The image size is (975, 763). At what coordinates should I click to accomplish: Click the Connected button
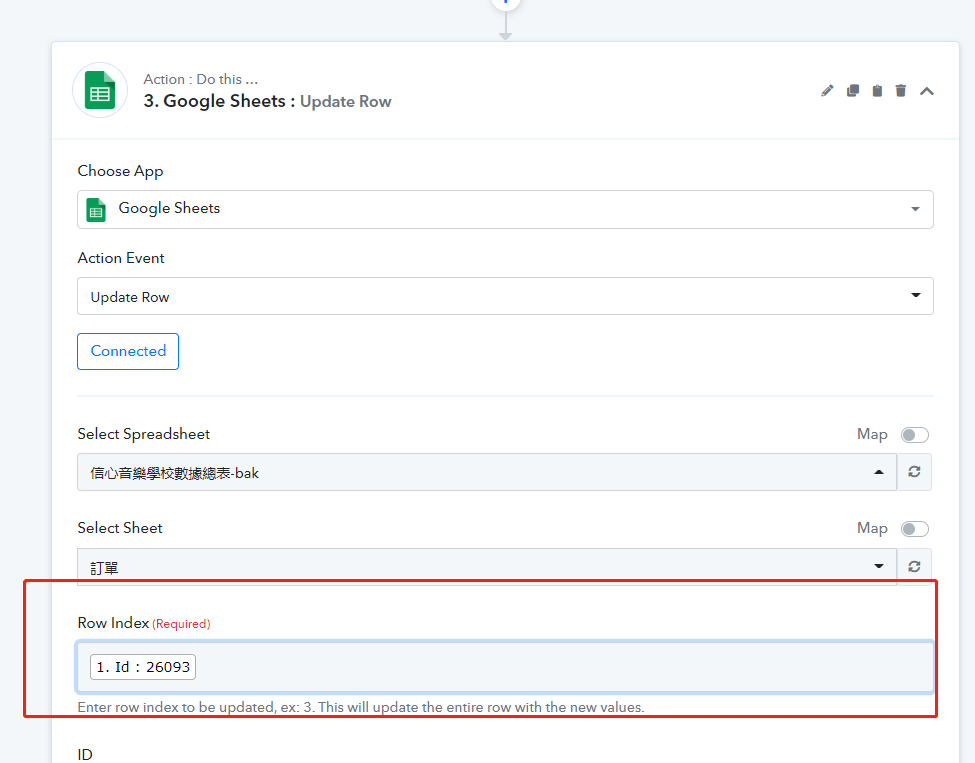(128, 351)
